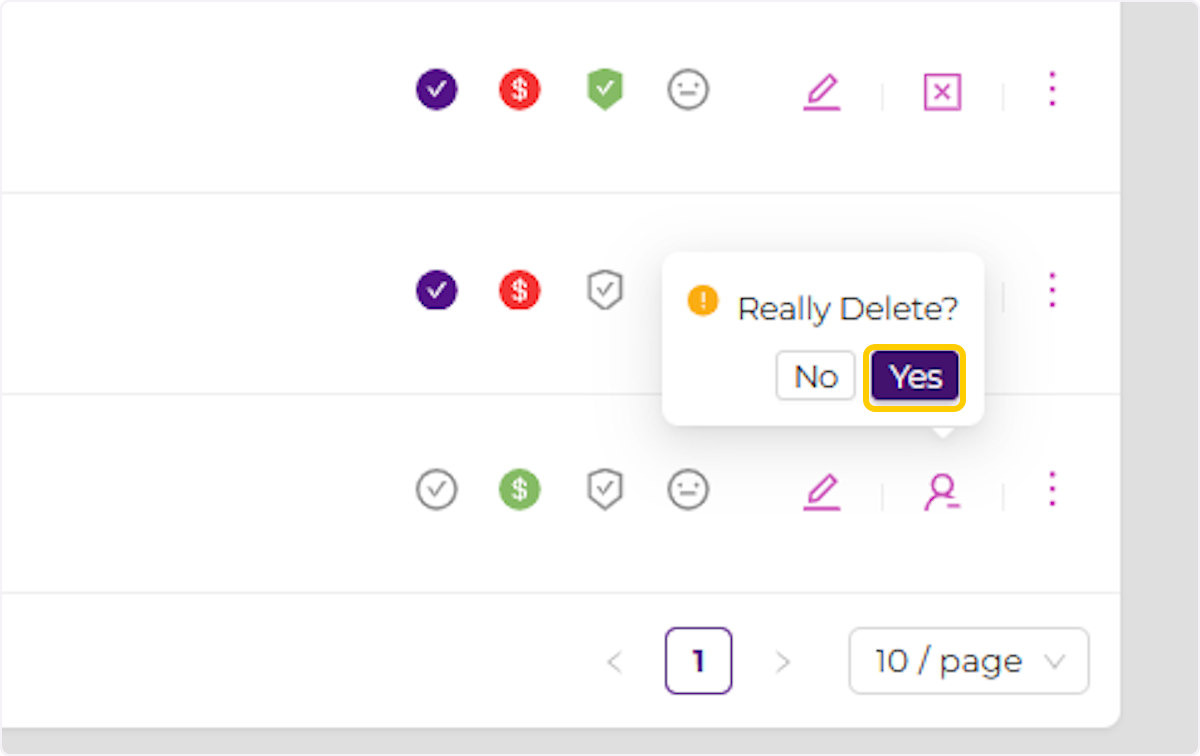Click the gray shield icon in the bottom row

[604, 489]
